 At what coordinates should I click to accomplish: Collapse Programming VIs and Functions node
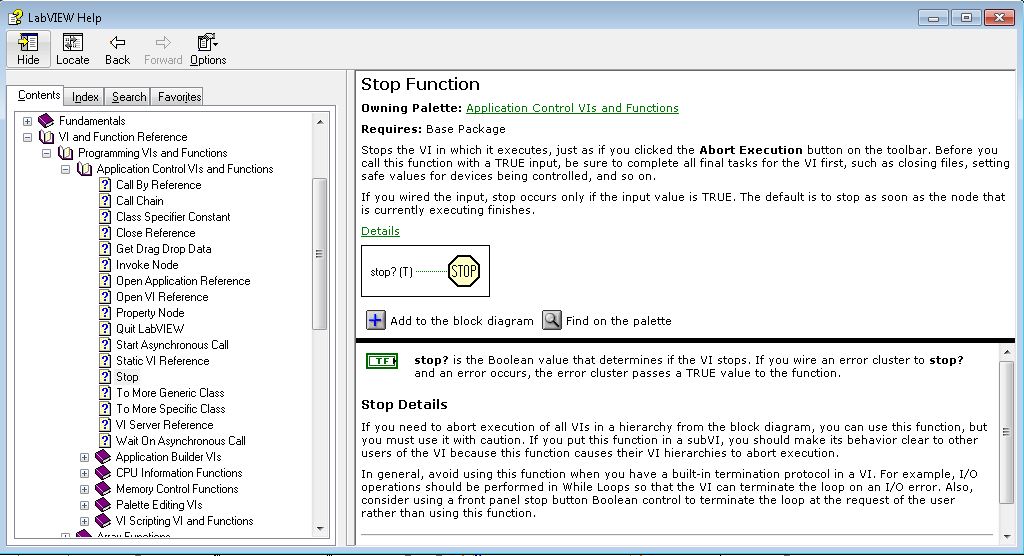click(46, 153)
